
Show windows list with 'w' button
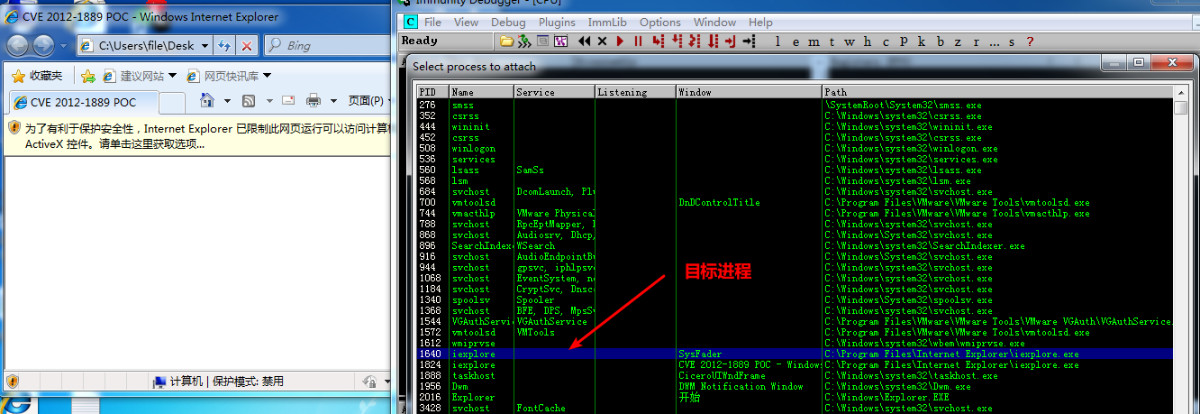(849, 41)
